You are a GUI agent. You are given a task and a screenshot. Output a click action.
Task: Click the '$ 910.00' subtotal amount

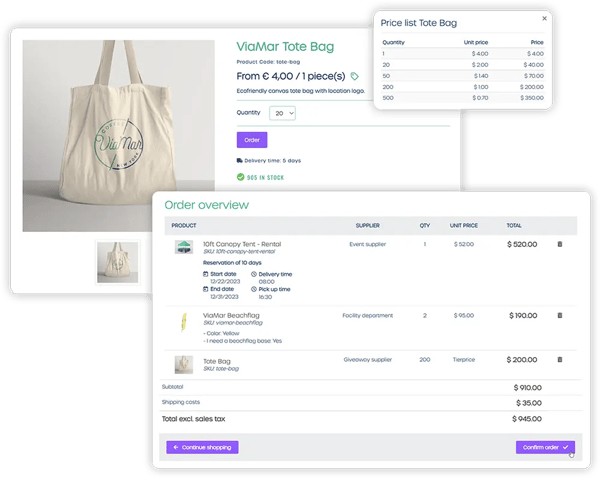pyautogui.click(x=527, y=388)
